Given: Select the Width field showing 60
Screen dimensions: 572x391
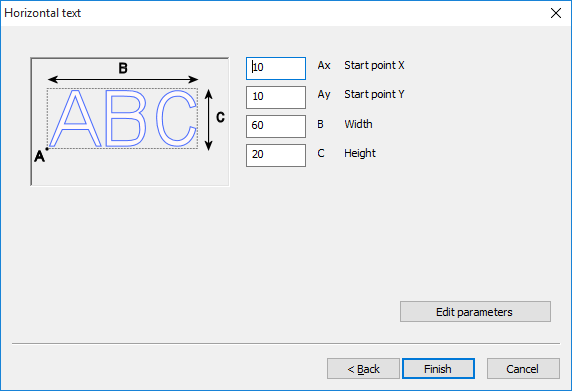Looking at the screenshot, I should click(276, 127).
